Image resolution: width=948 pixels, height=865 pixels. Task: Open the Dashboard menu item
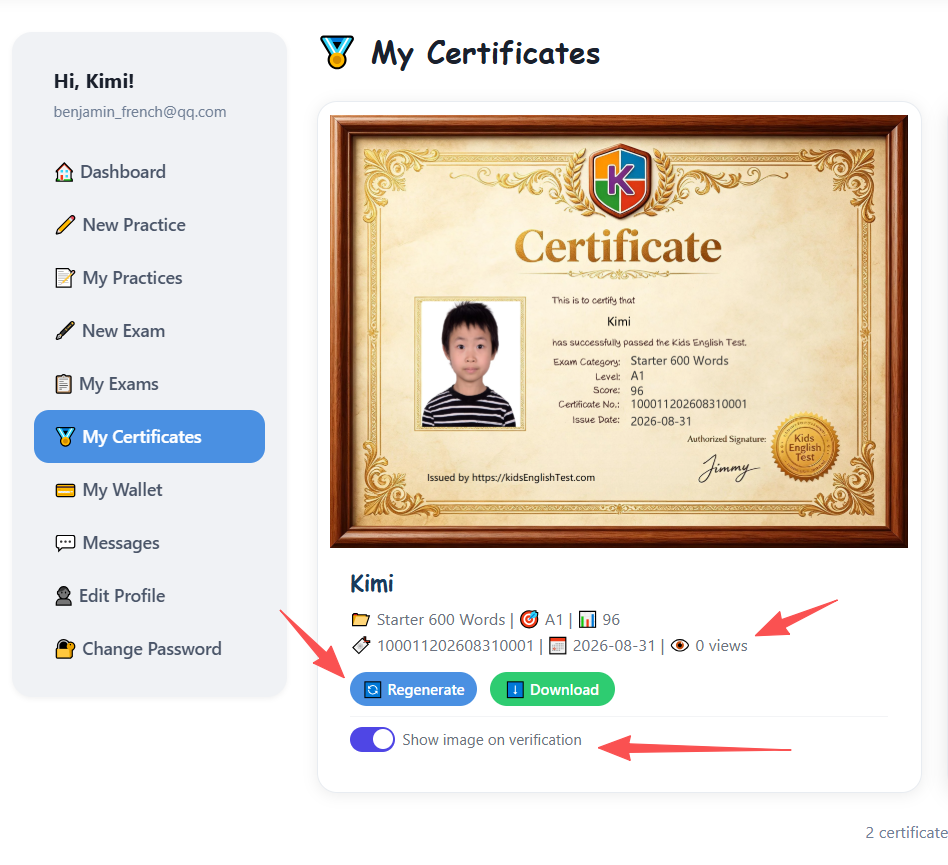[x=149, y=172]
